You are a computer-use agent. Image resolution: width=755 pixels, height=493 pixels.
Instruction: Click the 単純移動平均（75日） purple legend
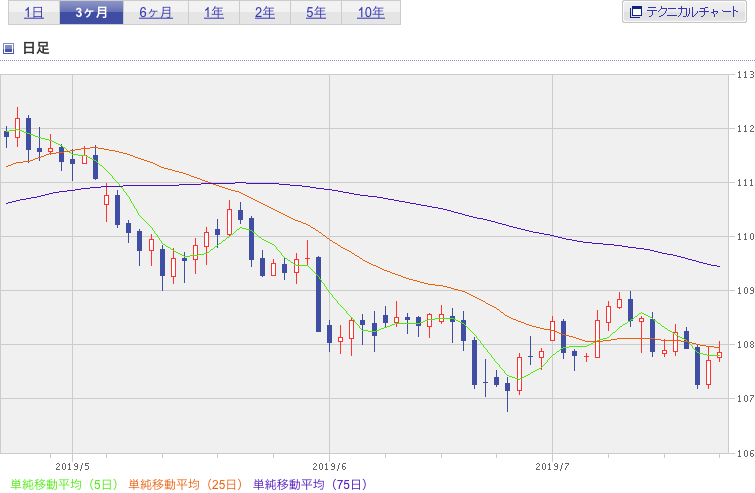(310, 484)
